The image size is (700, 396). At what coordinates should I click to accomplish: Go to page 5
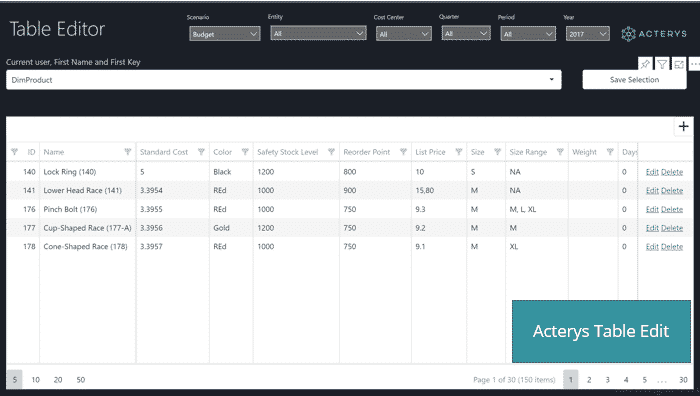[645, 379]
